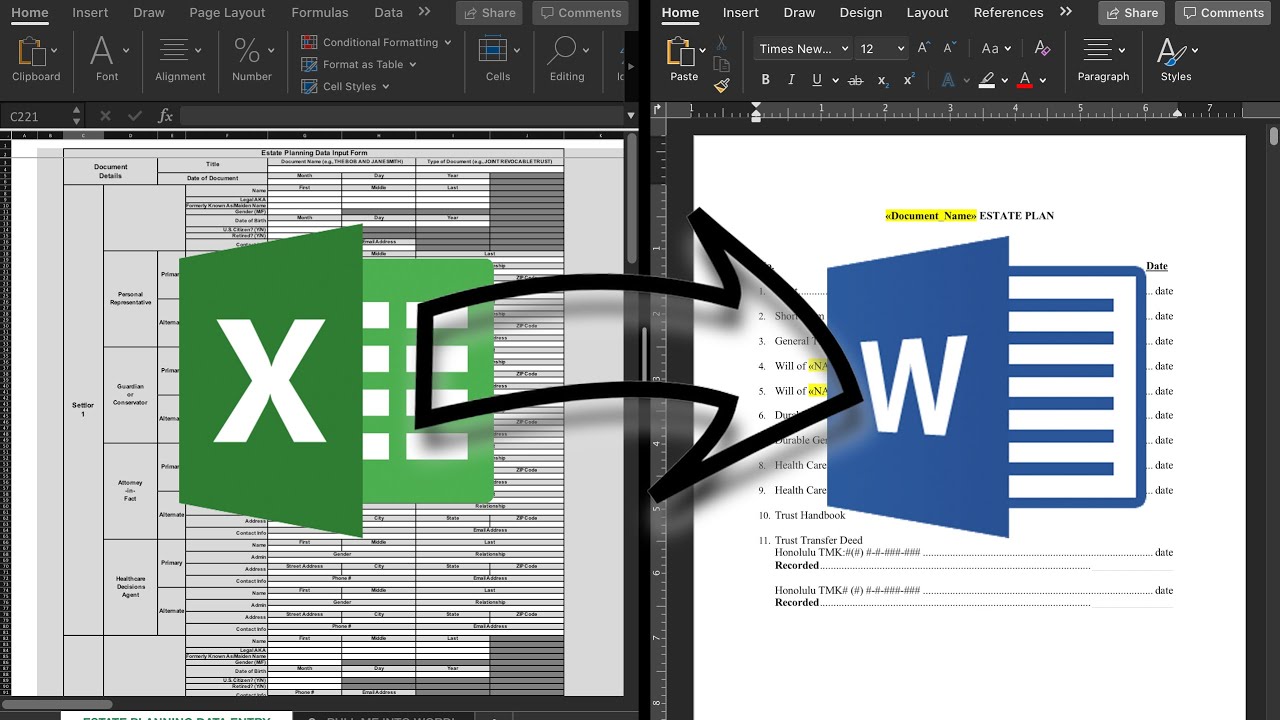Click Share button in Excel
The width and height of the screenshot is (1280, 720).
pos(489,13)
